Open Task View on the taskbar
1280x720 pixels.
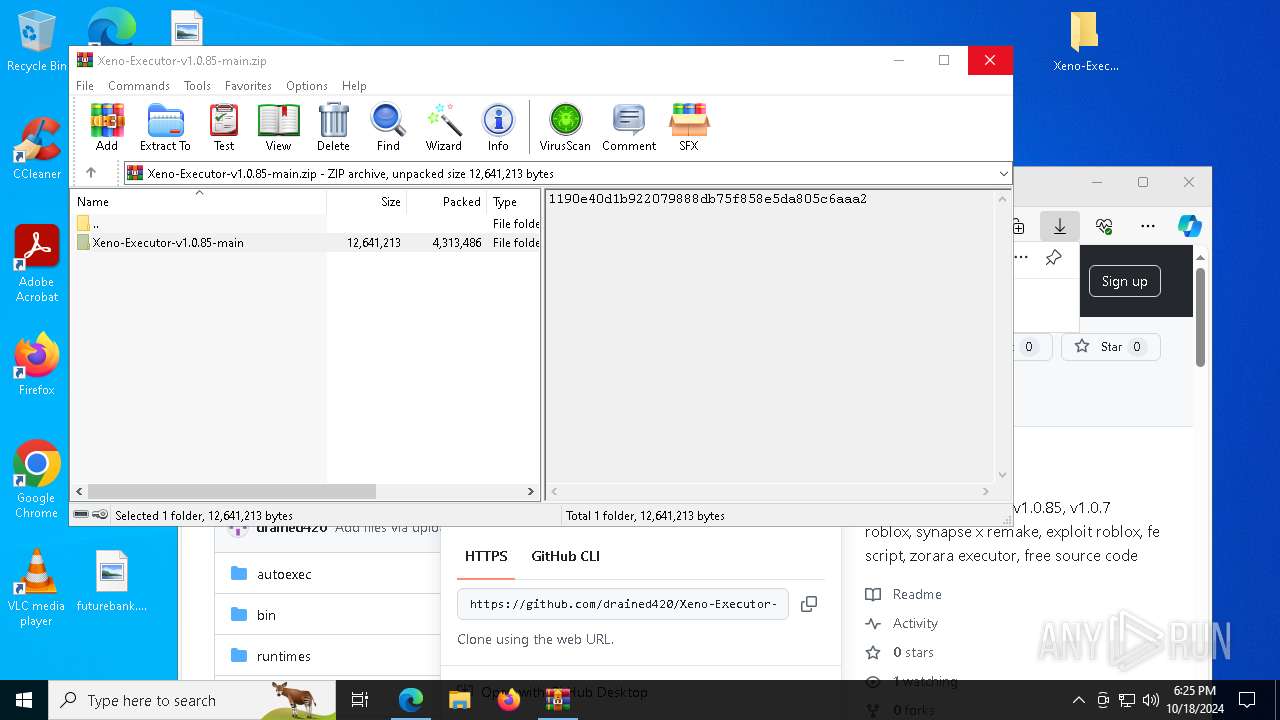click(360, 700)
